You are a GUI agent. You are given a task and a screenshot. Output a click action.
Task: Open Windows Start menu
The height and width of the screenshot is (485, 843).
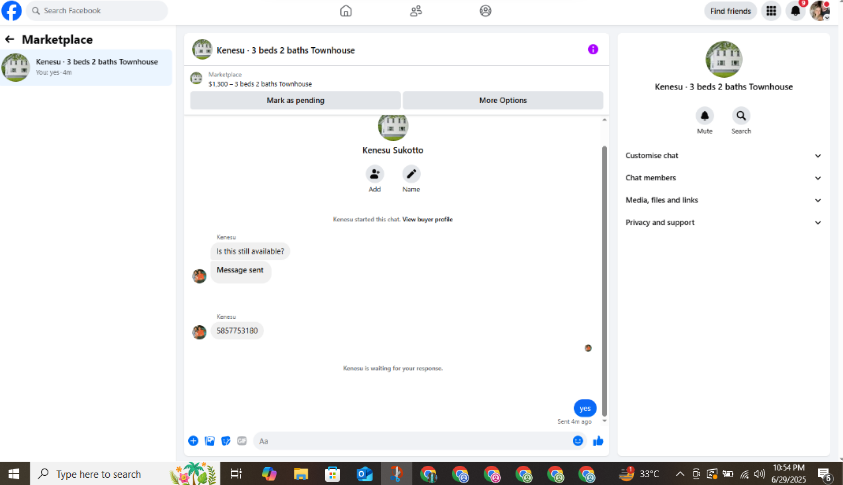(x=14, y=474)
